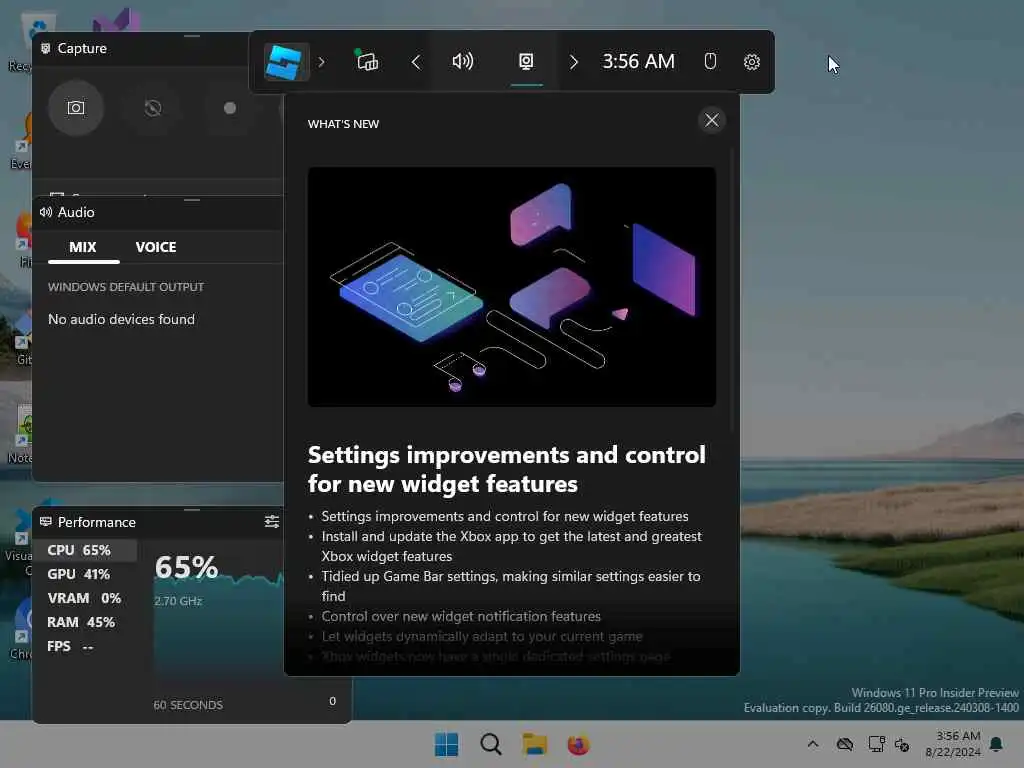The image size is (1024, 768).
Task: Click the Capture widget title
Action: (x=82, y=48)
